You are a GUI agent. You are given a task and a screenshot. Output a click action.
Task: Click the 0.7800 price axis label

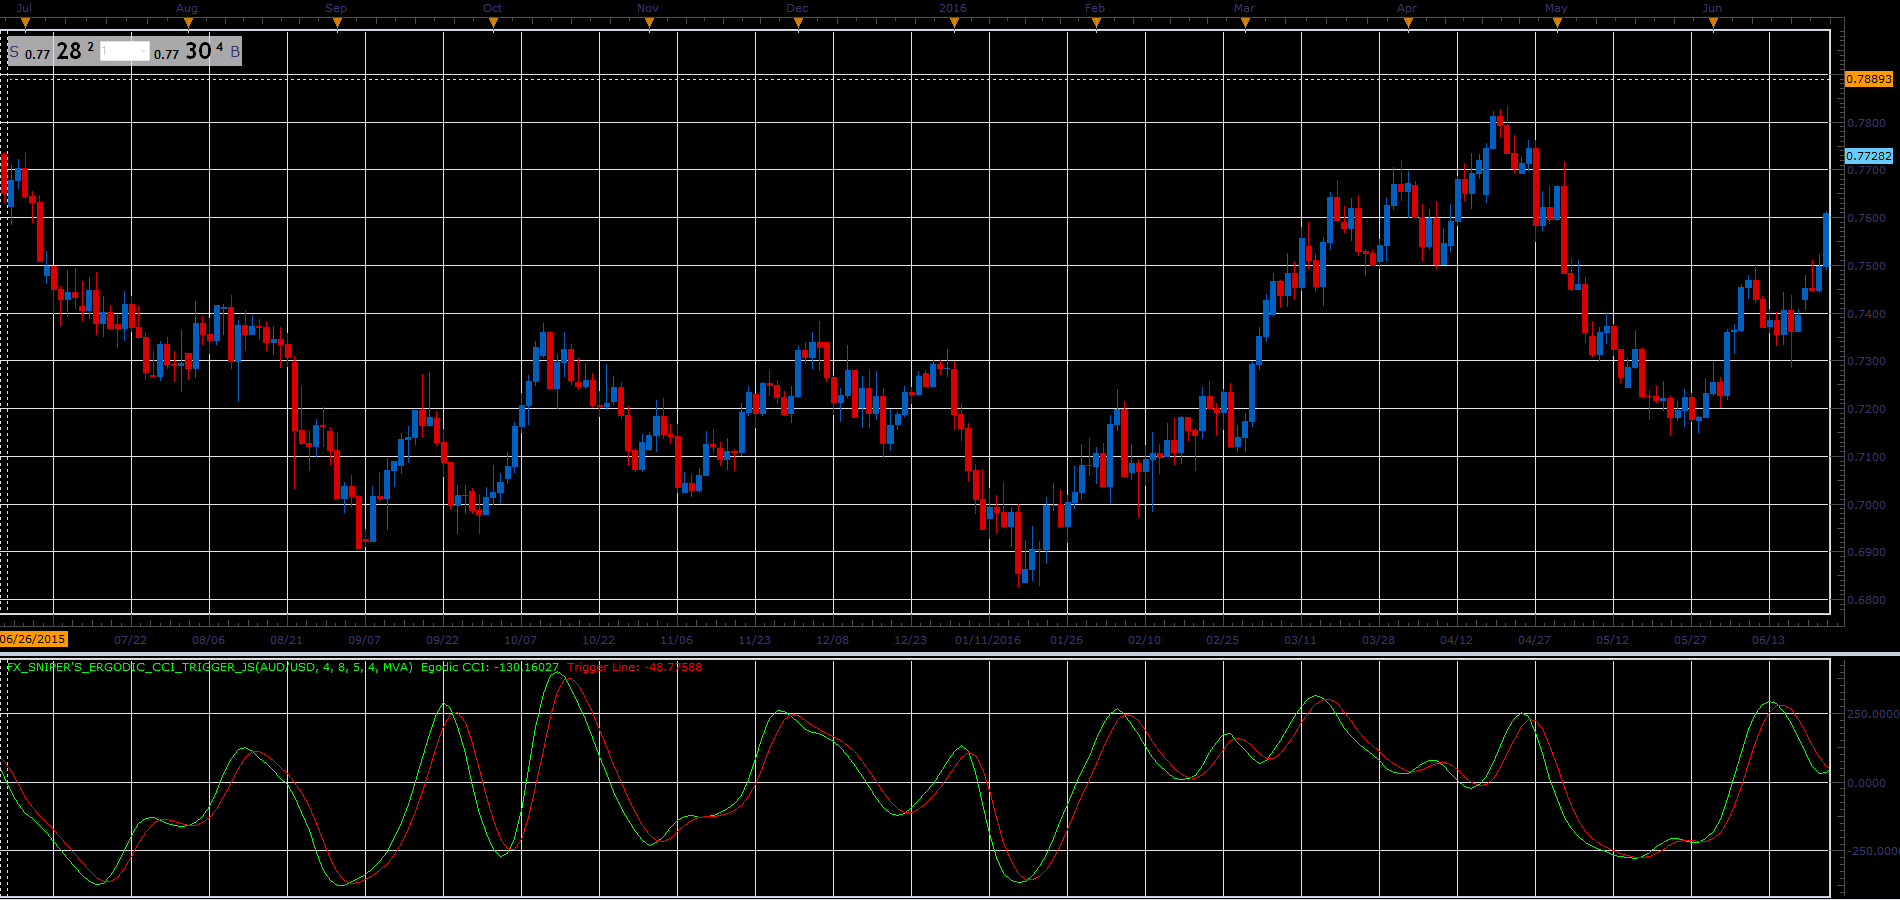tap(1866, 123)
